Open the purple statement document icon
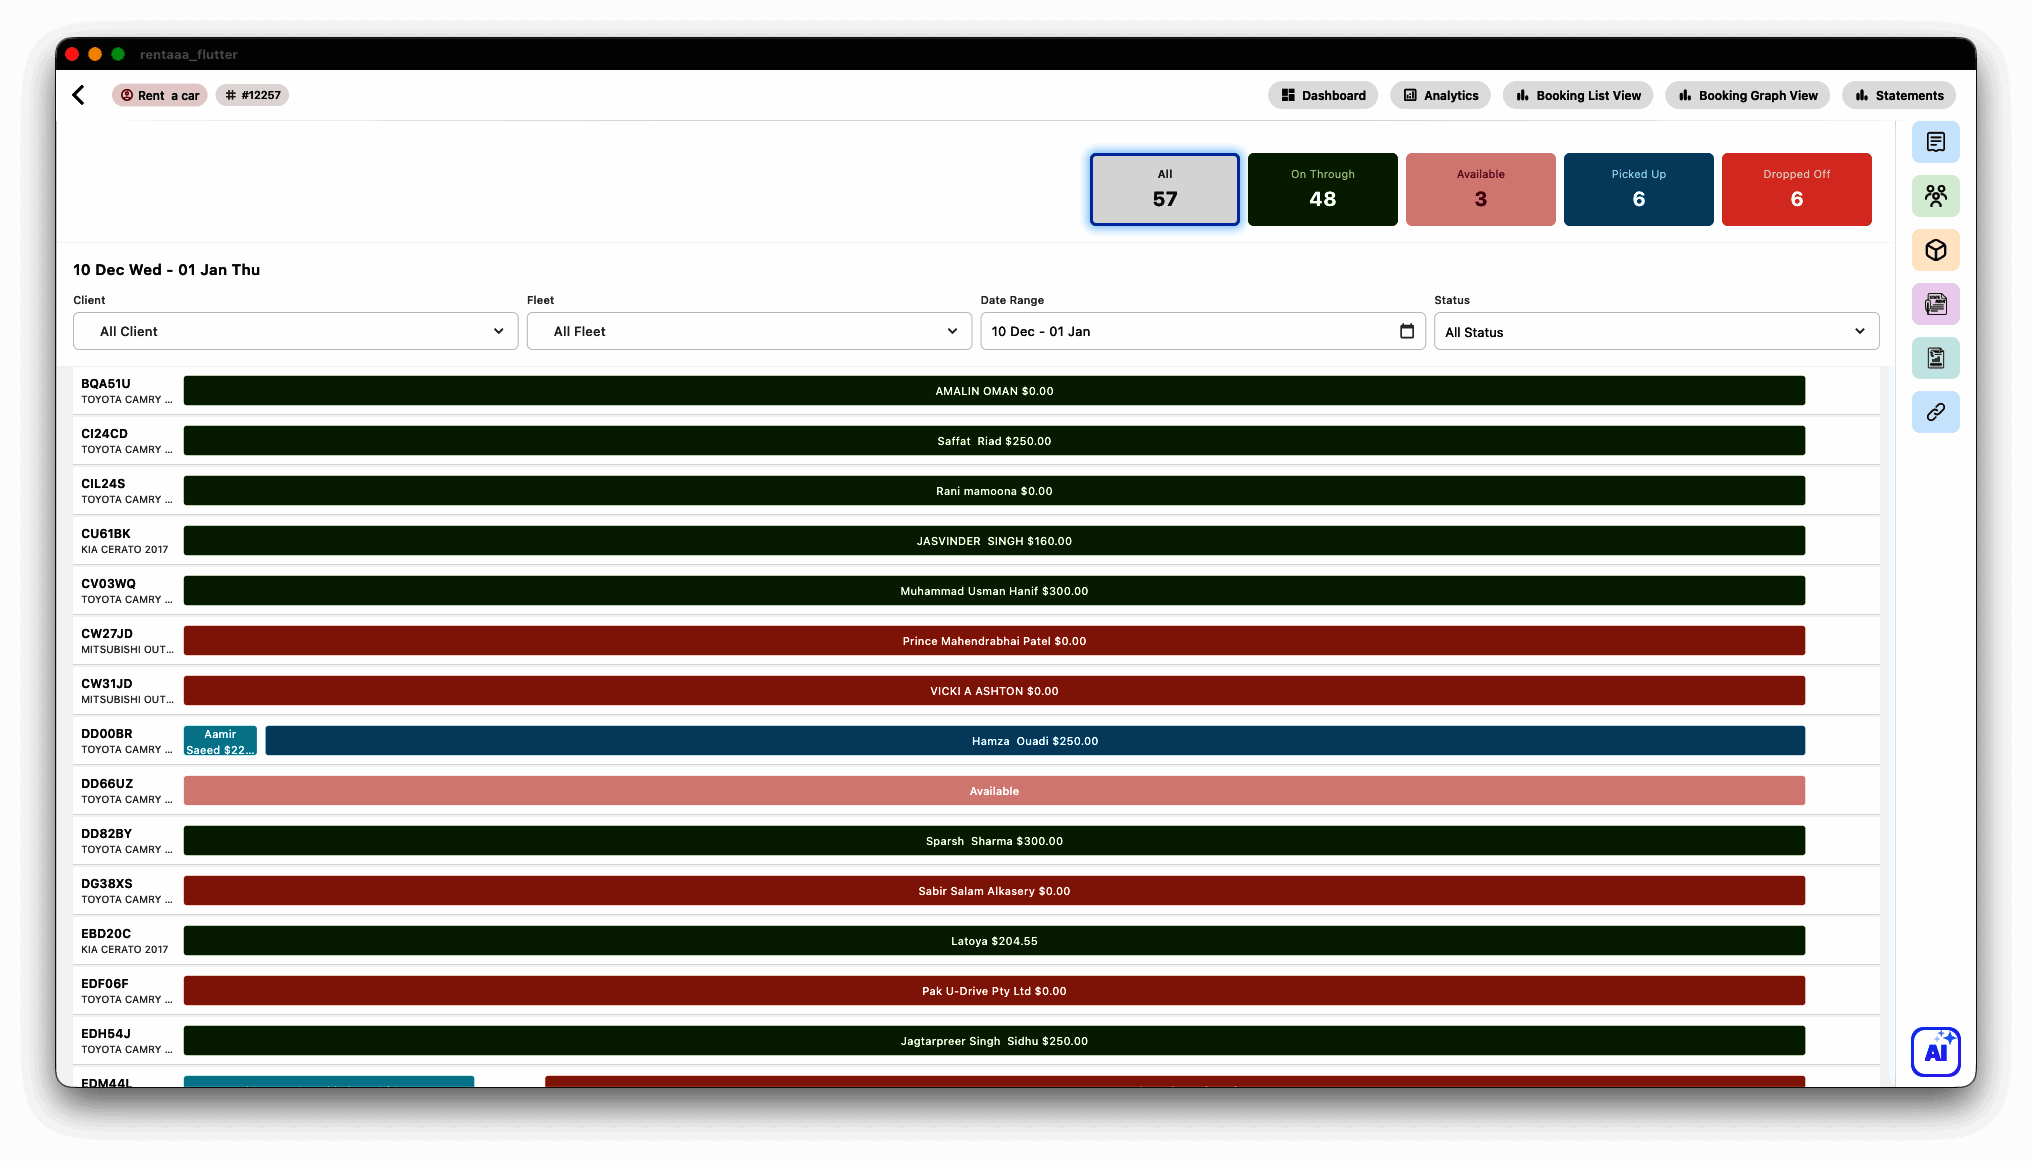Viewport: 2032px width, 1161px height. [x=1935, y=304]
